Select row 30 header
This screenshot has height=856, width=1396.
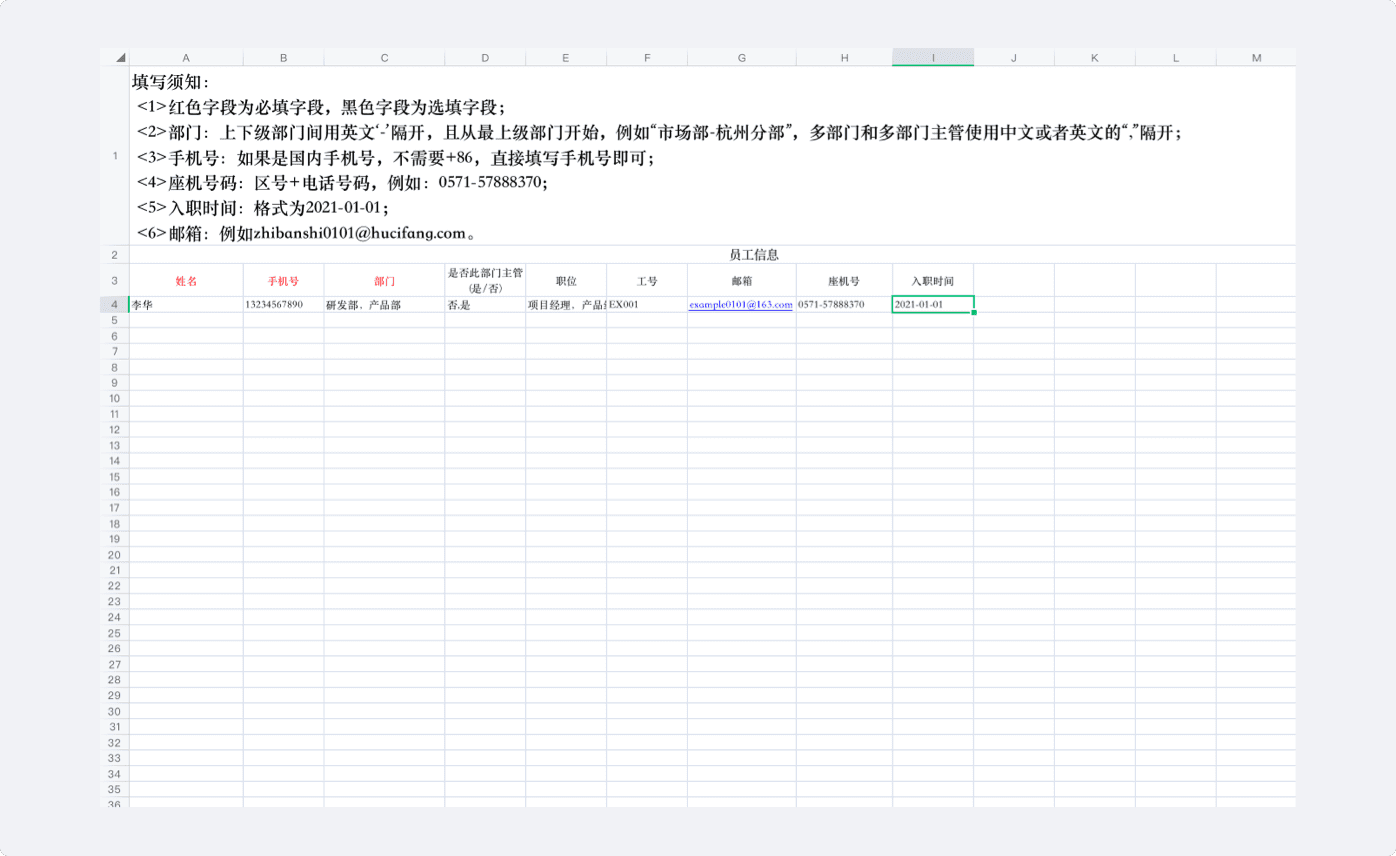(115, 711)
